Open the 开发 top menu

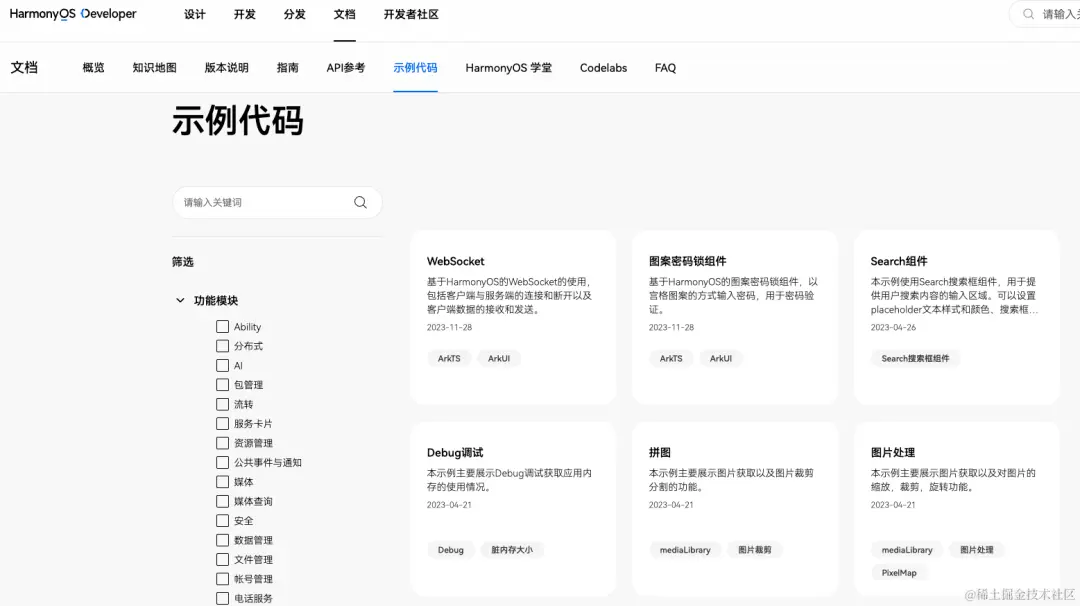[x=245, y=14]
